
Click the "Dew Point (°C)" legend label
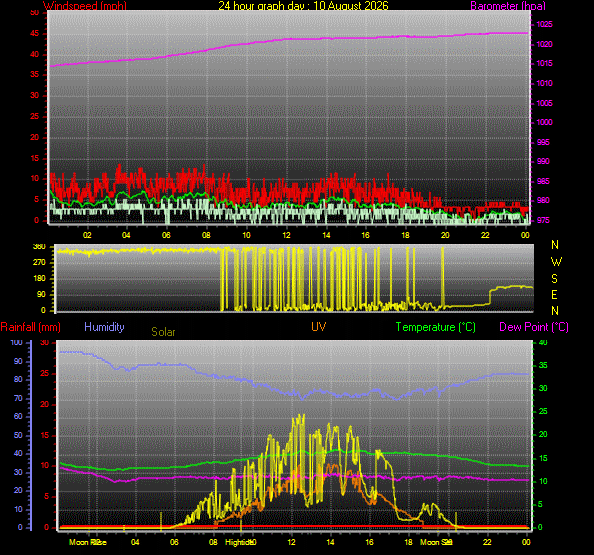(534, 327)
